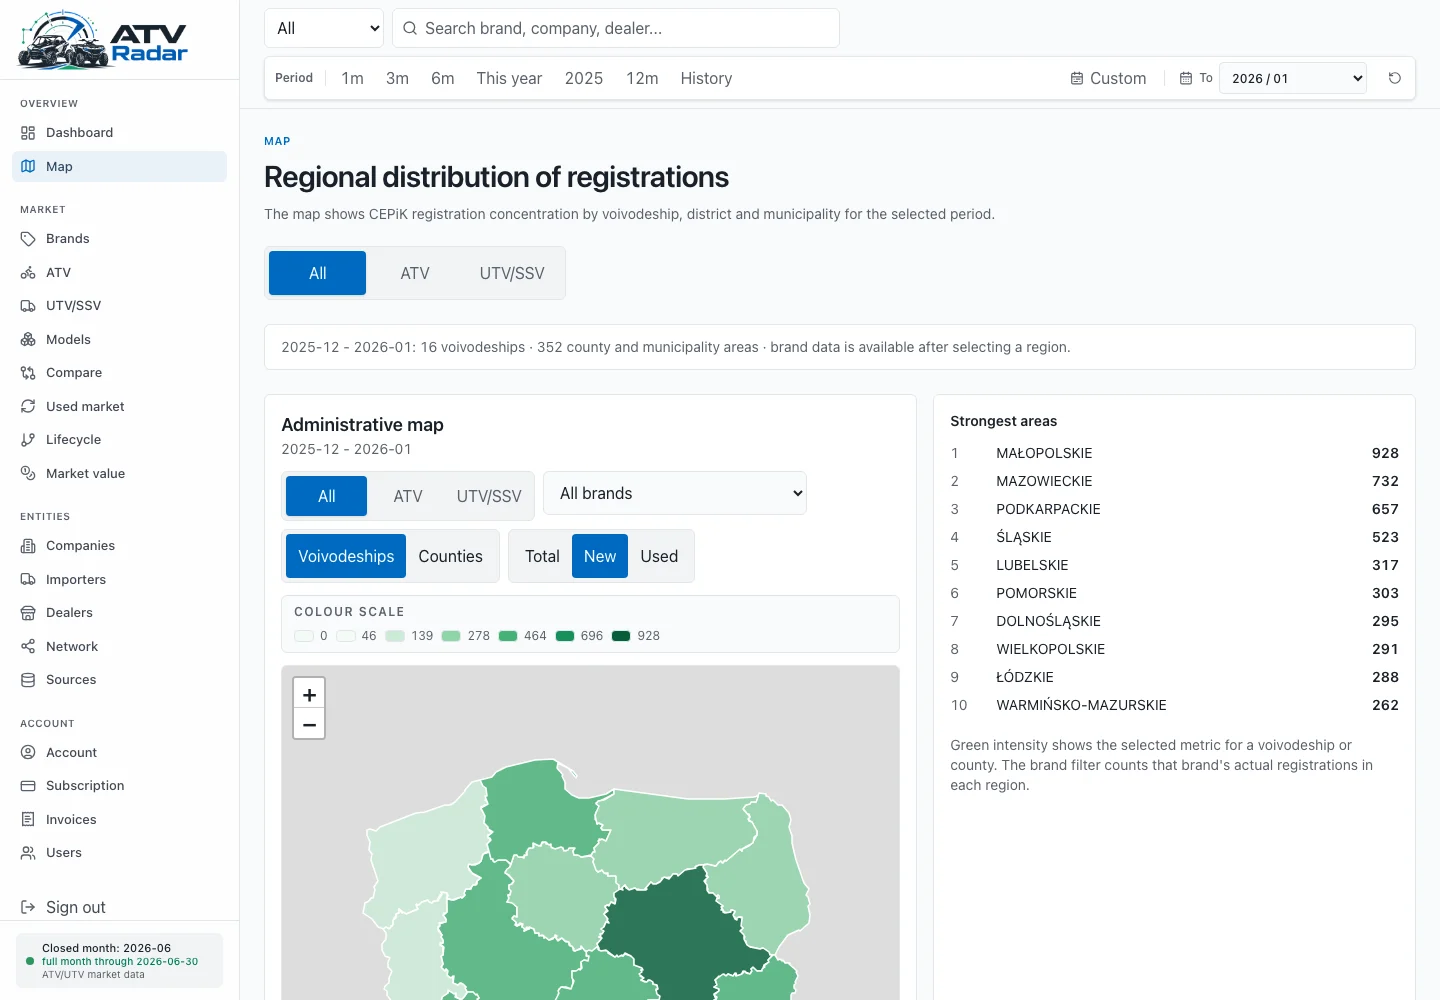Click the Sources database icon
Screen dimensions: 1440x1000
(28, 680)
